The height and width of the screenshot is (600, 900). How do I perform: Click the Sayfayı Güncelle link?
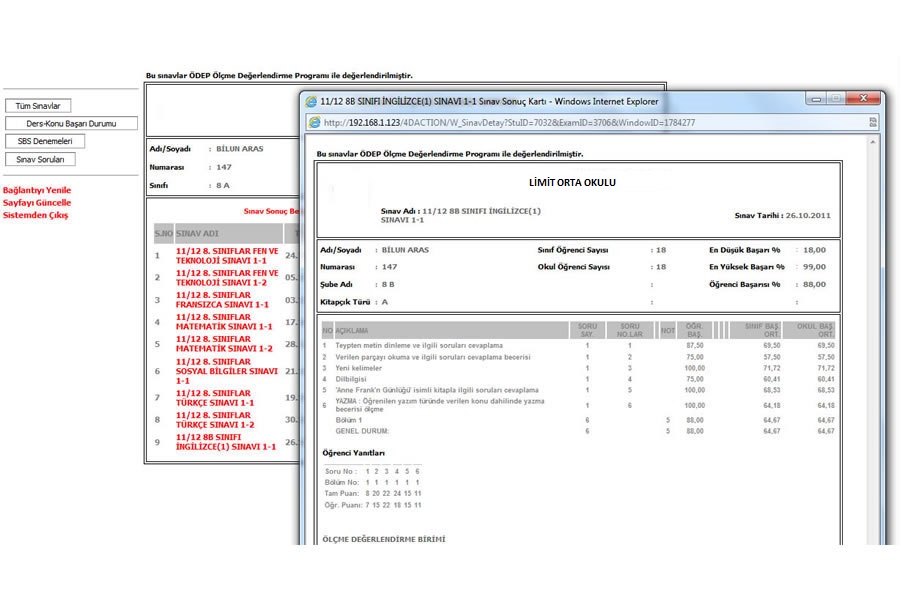[x=37, y=202]
